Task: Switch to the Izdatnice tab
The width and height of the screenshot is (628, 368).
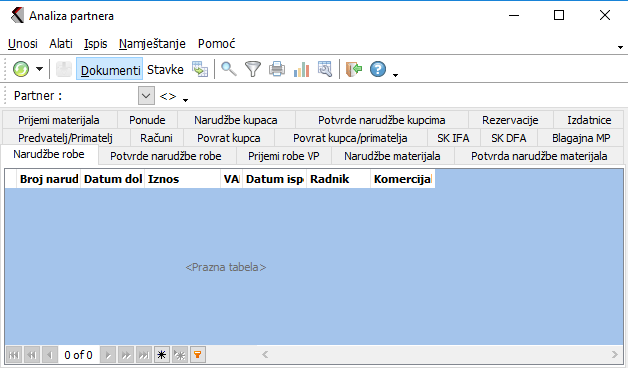Action: [x=589, y=120]
